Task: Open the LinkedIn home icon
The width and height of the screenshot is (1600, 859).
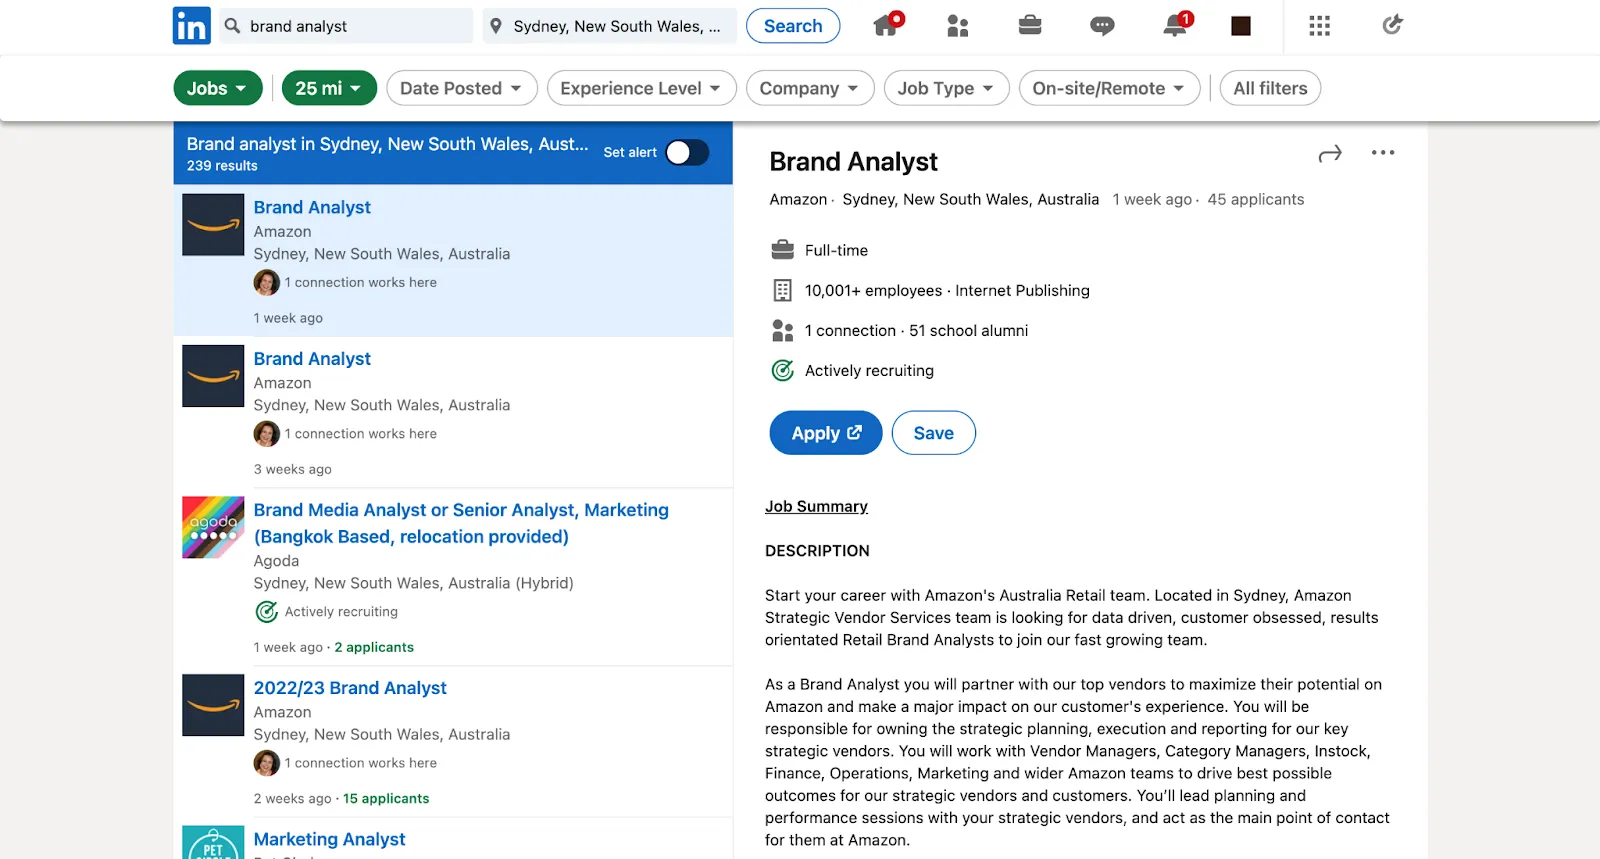Action: [x=886, y=26]
